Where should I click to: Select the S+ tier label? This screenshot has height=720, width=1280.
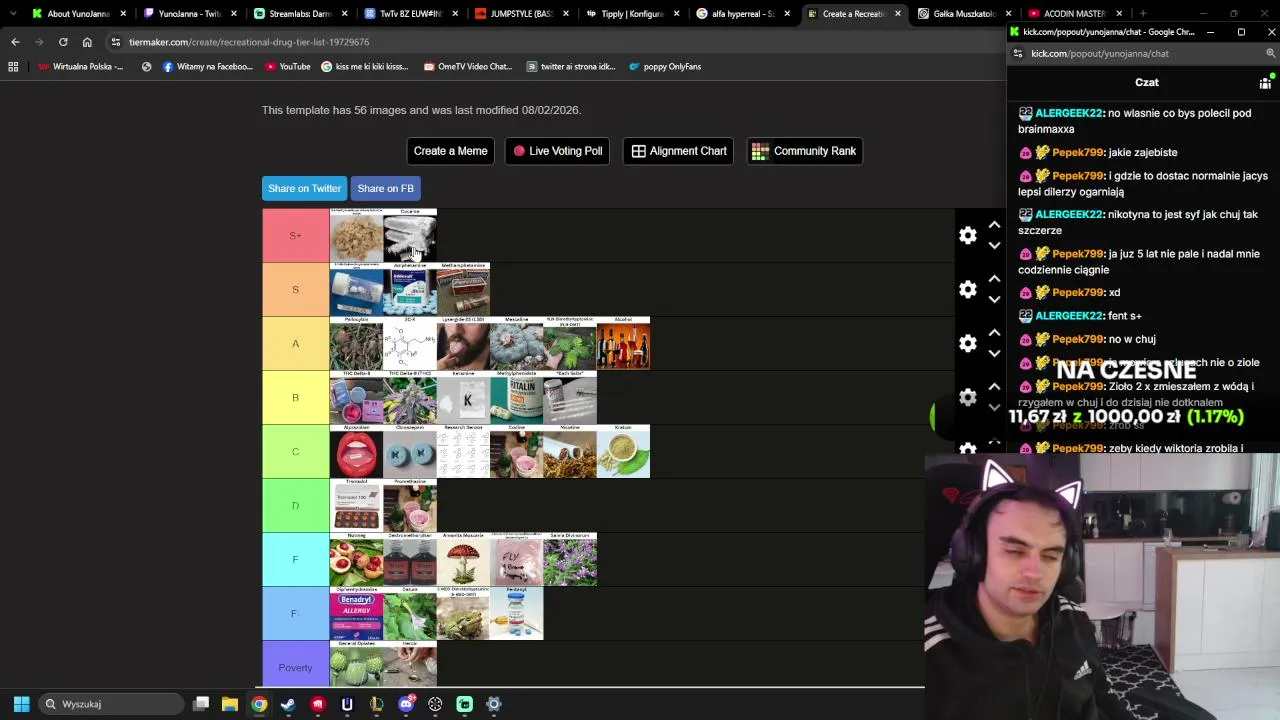(x=295, y=235)
